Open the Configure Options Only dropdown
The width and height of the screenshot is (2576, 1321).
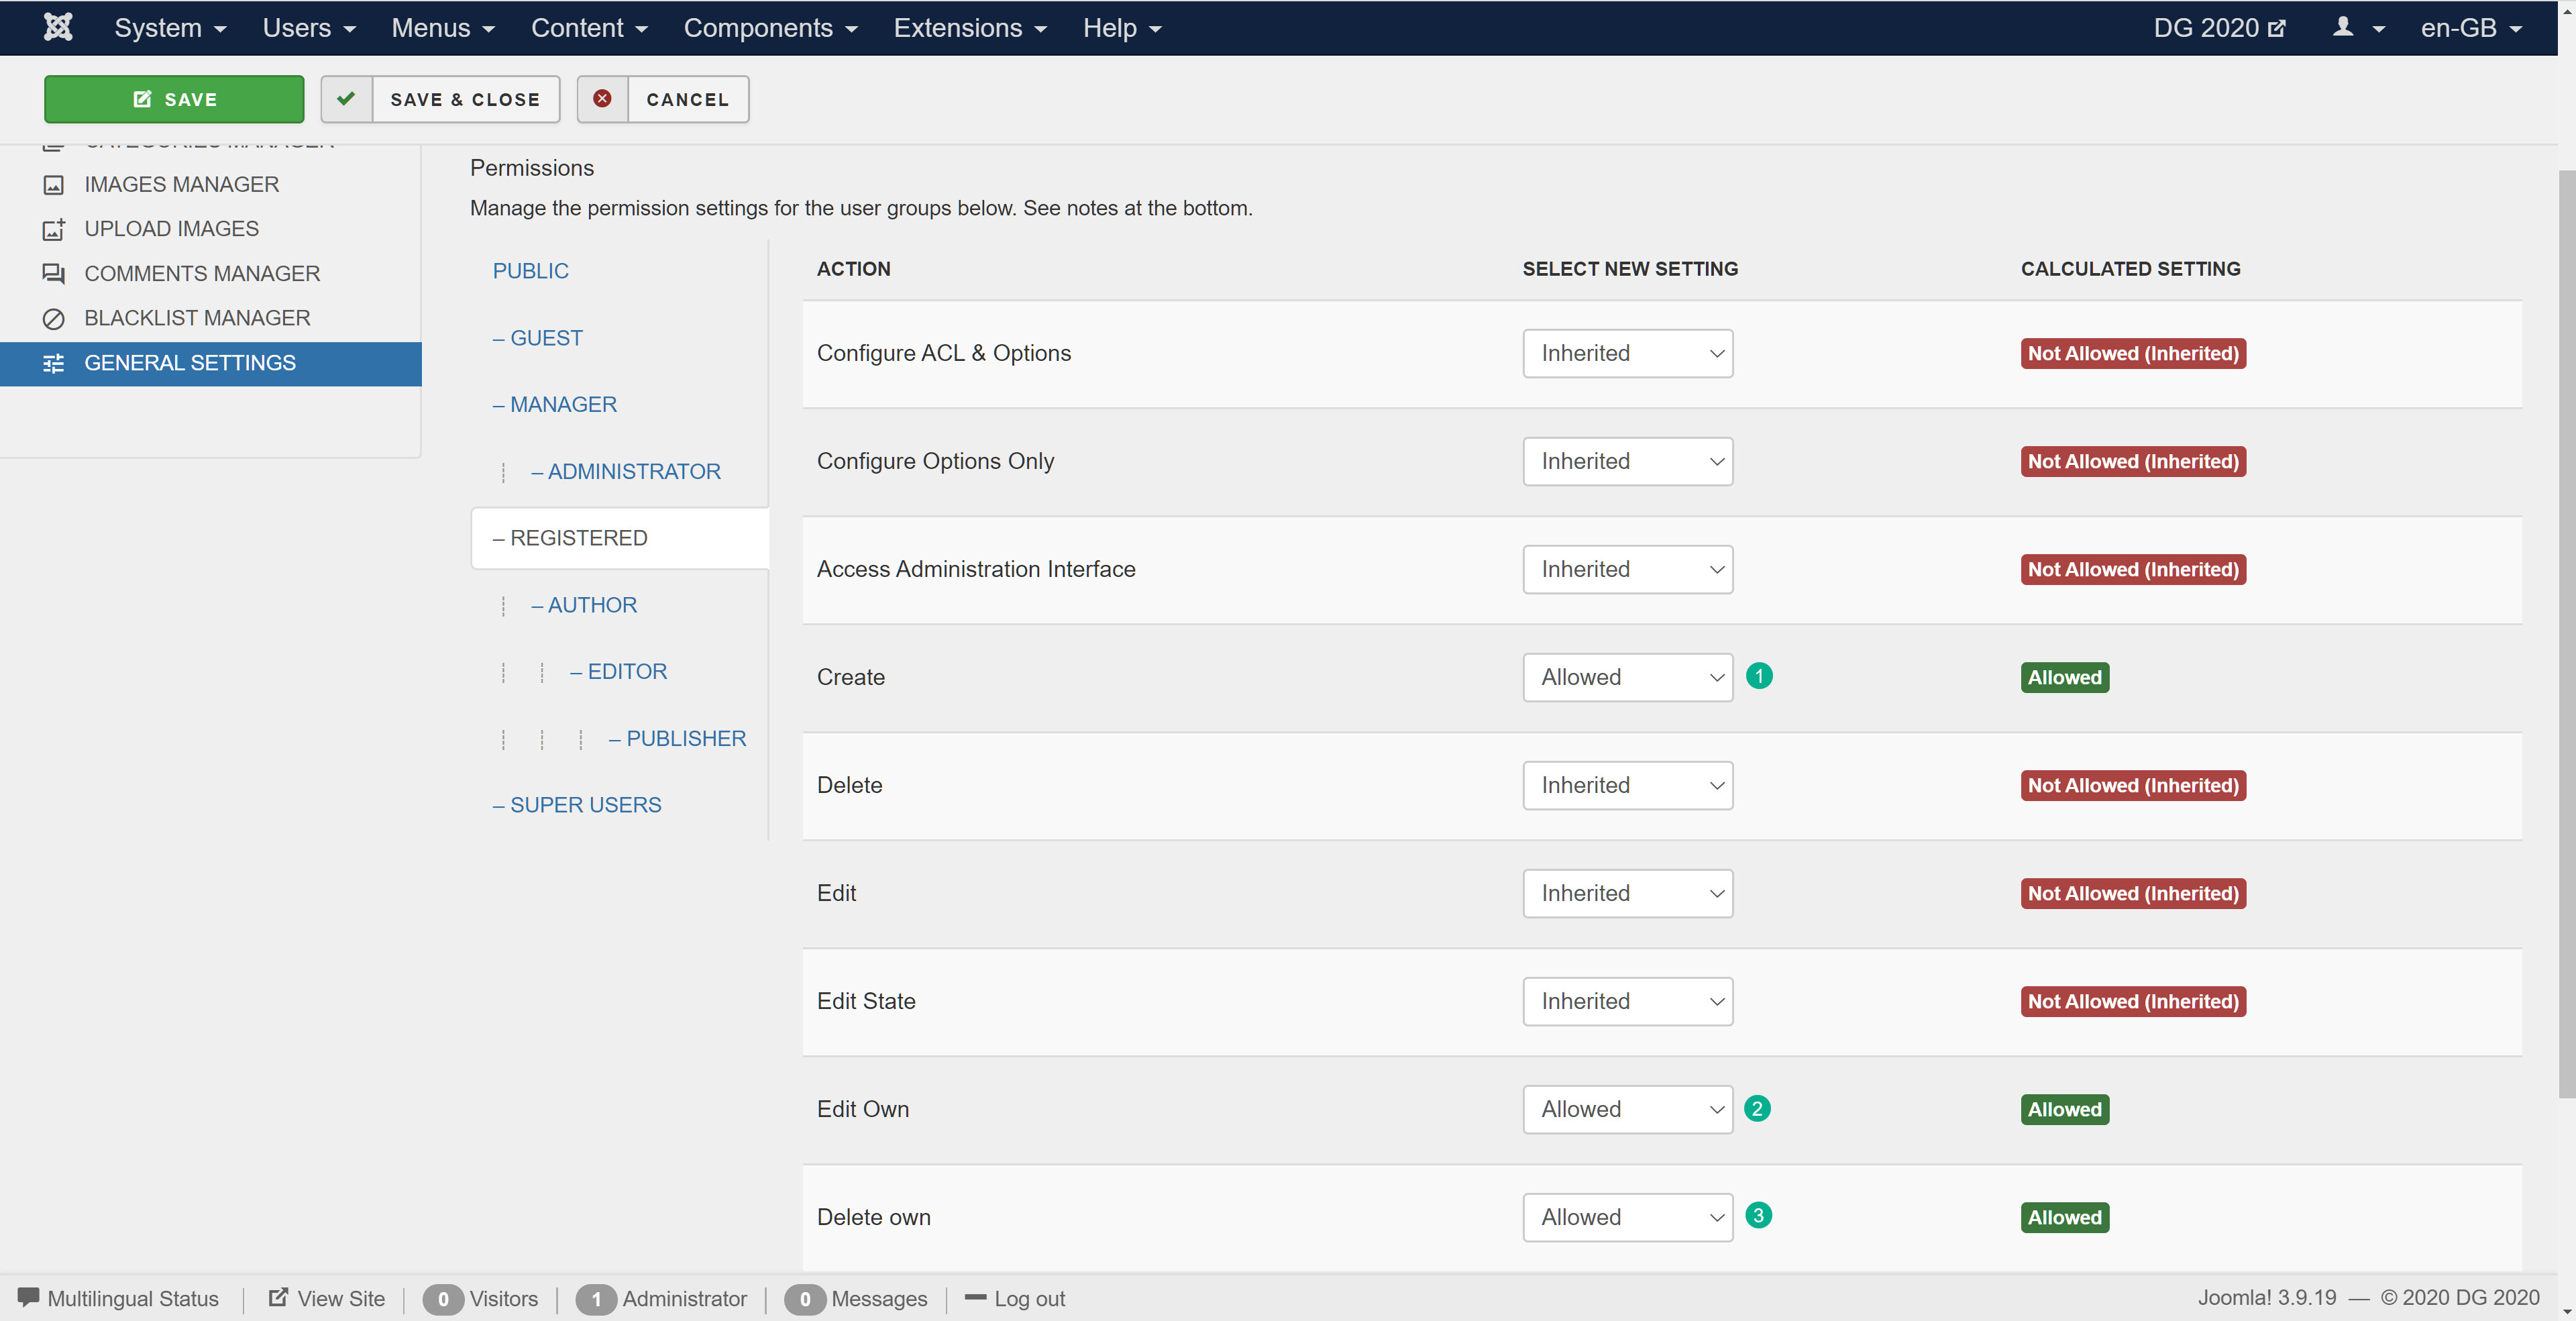(1627, 461)
